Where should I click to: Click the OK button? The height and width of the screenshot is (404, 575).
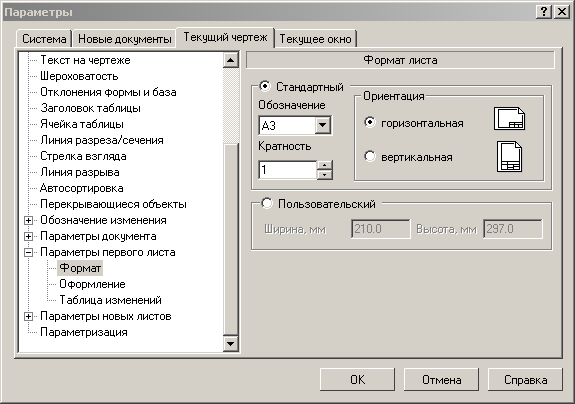pos(357,380)
